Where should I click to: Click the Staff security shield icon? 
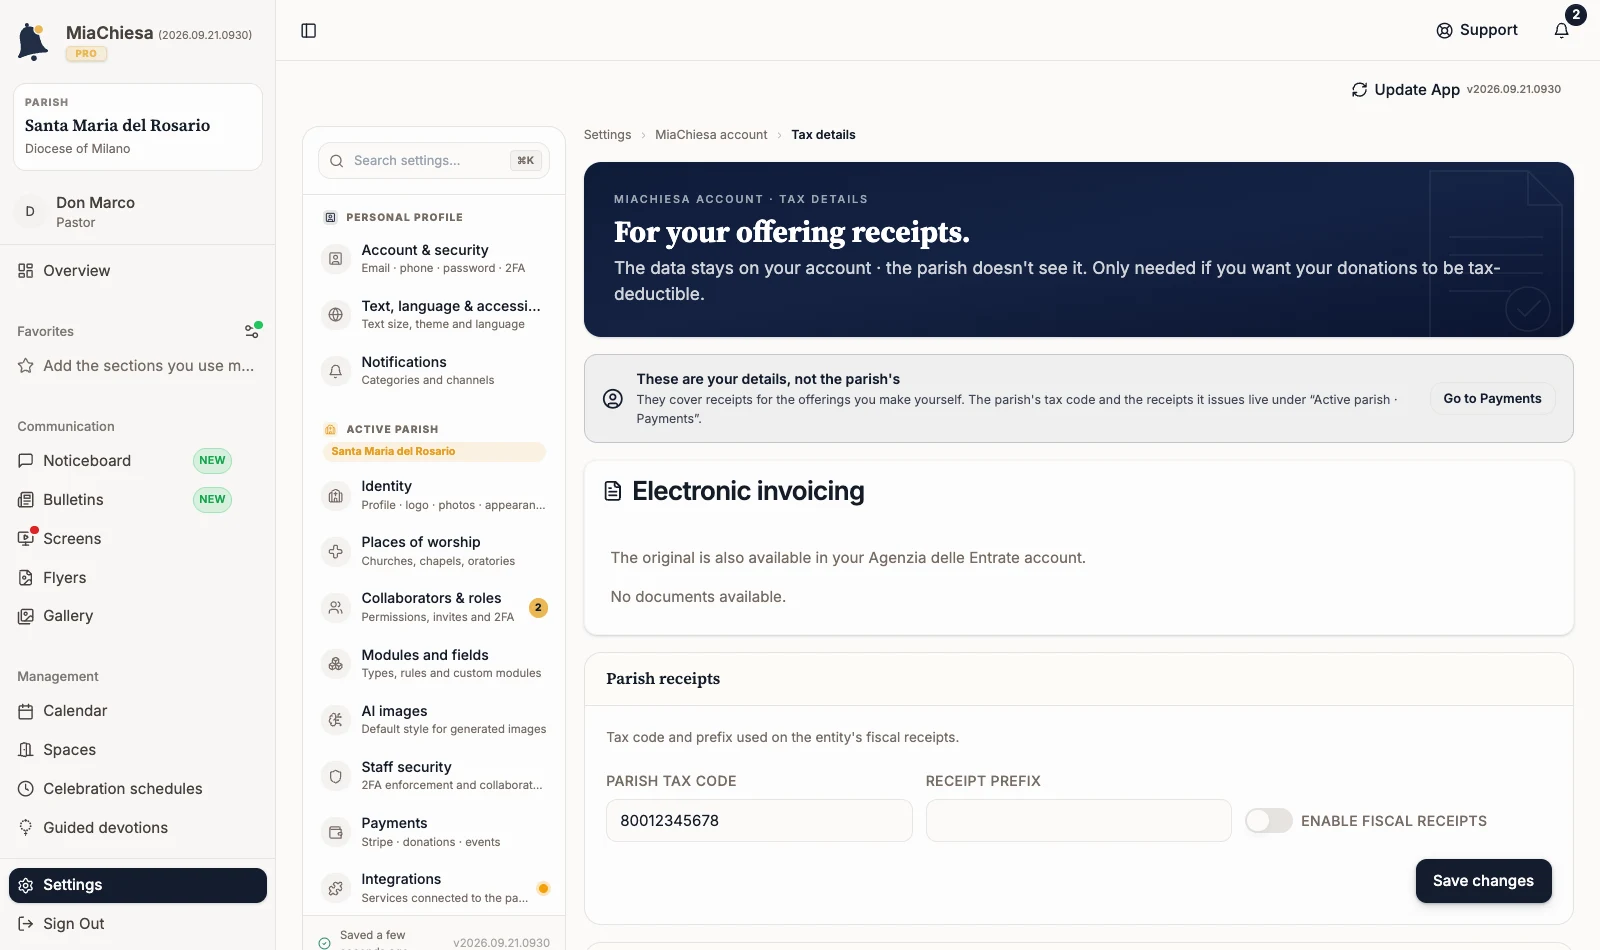[x=336, y=777]
